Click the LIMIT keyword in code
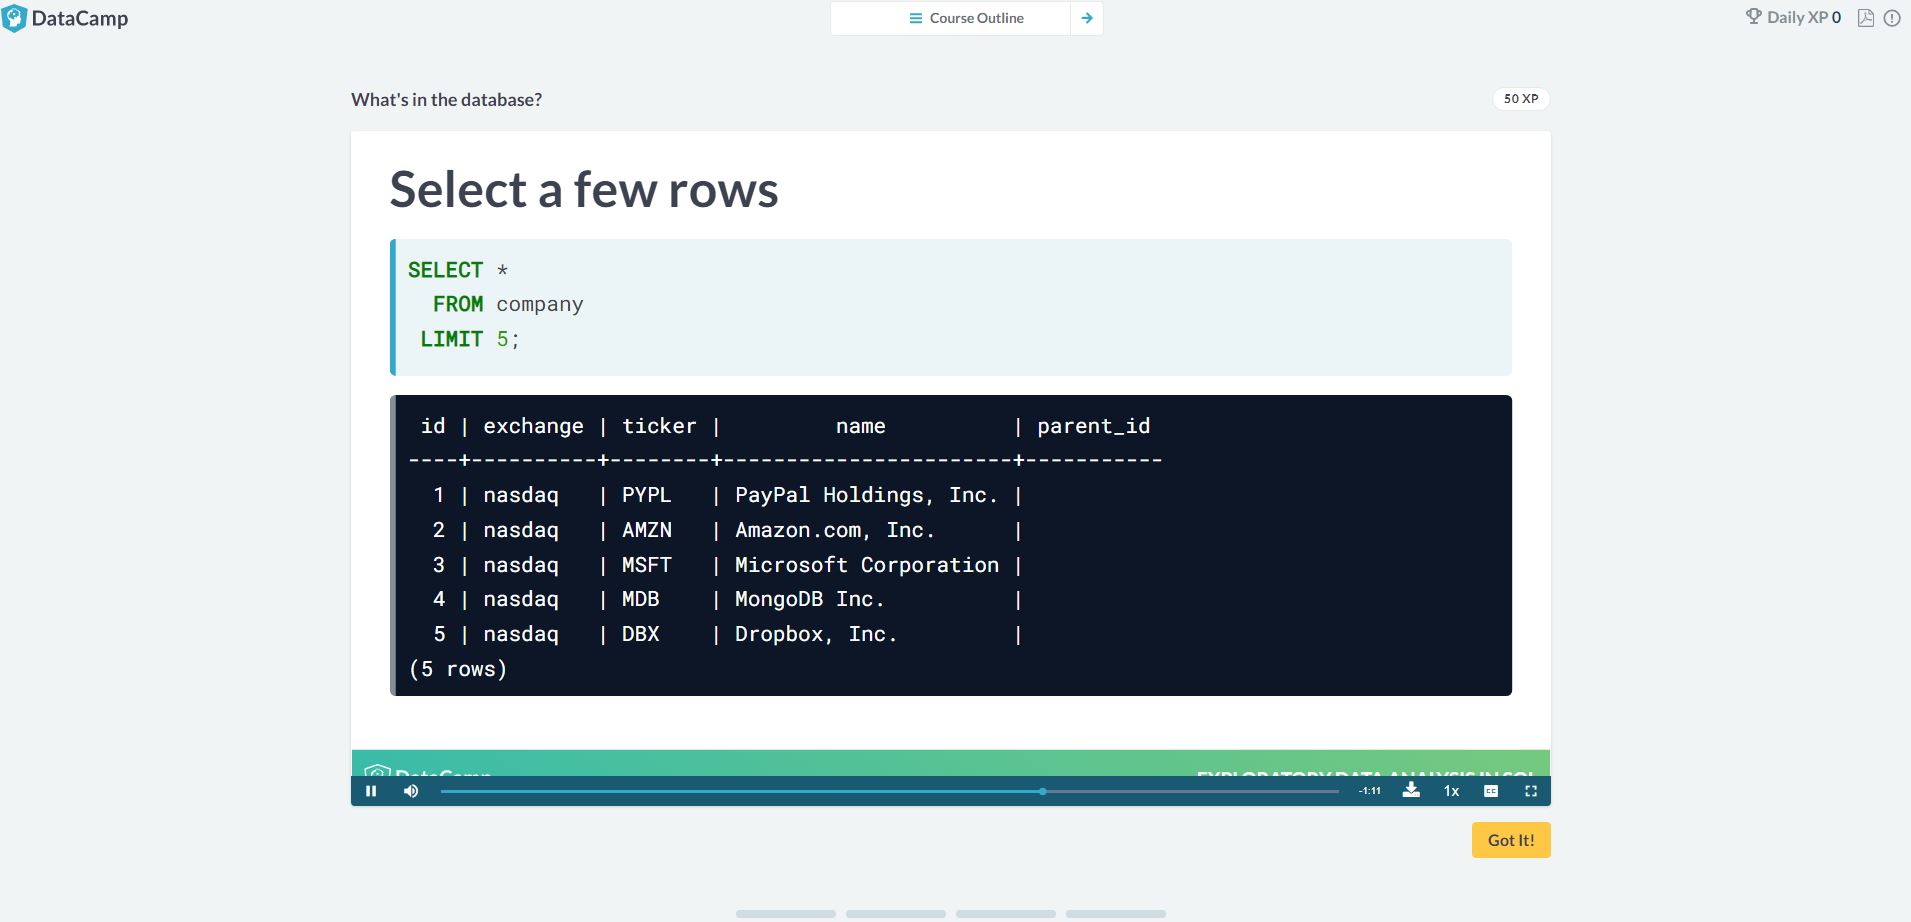Screen dimensions: 1911x922 [x=451, y=339]
